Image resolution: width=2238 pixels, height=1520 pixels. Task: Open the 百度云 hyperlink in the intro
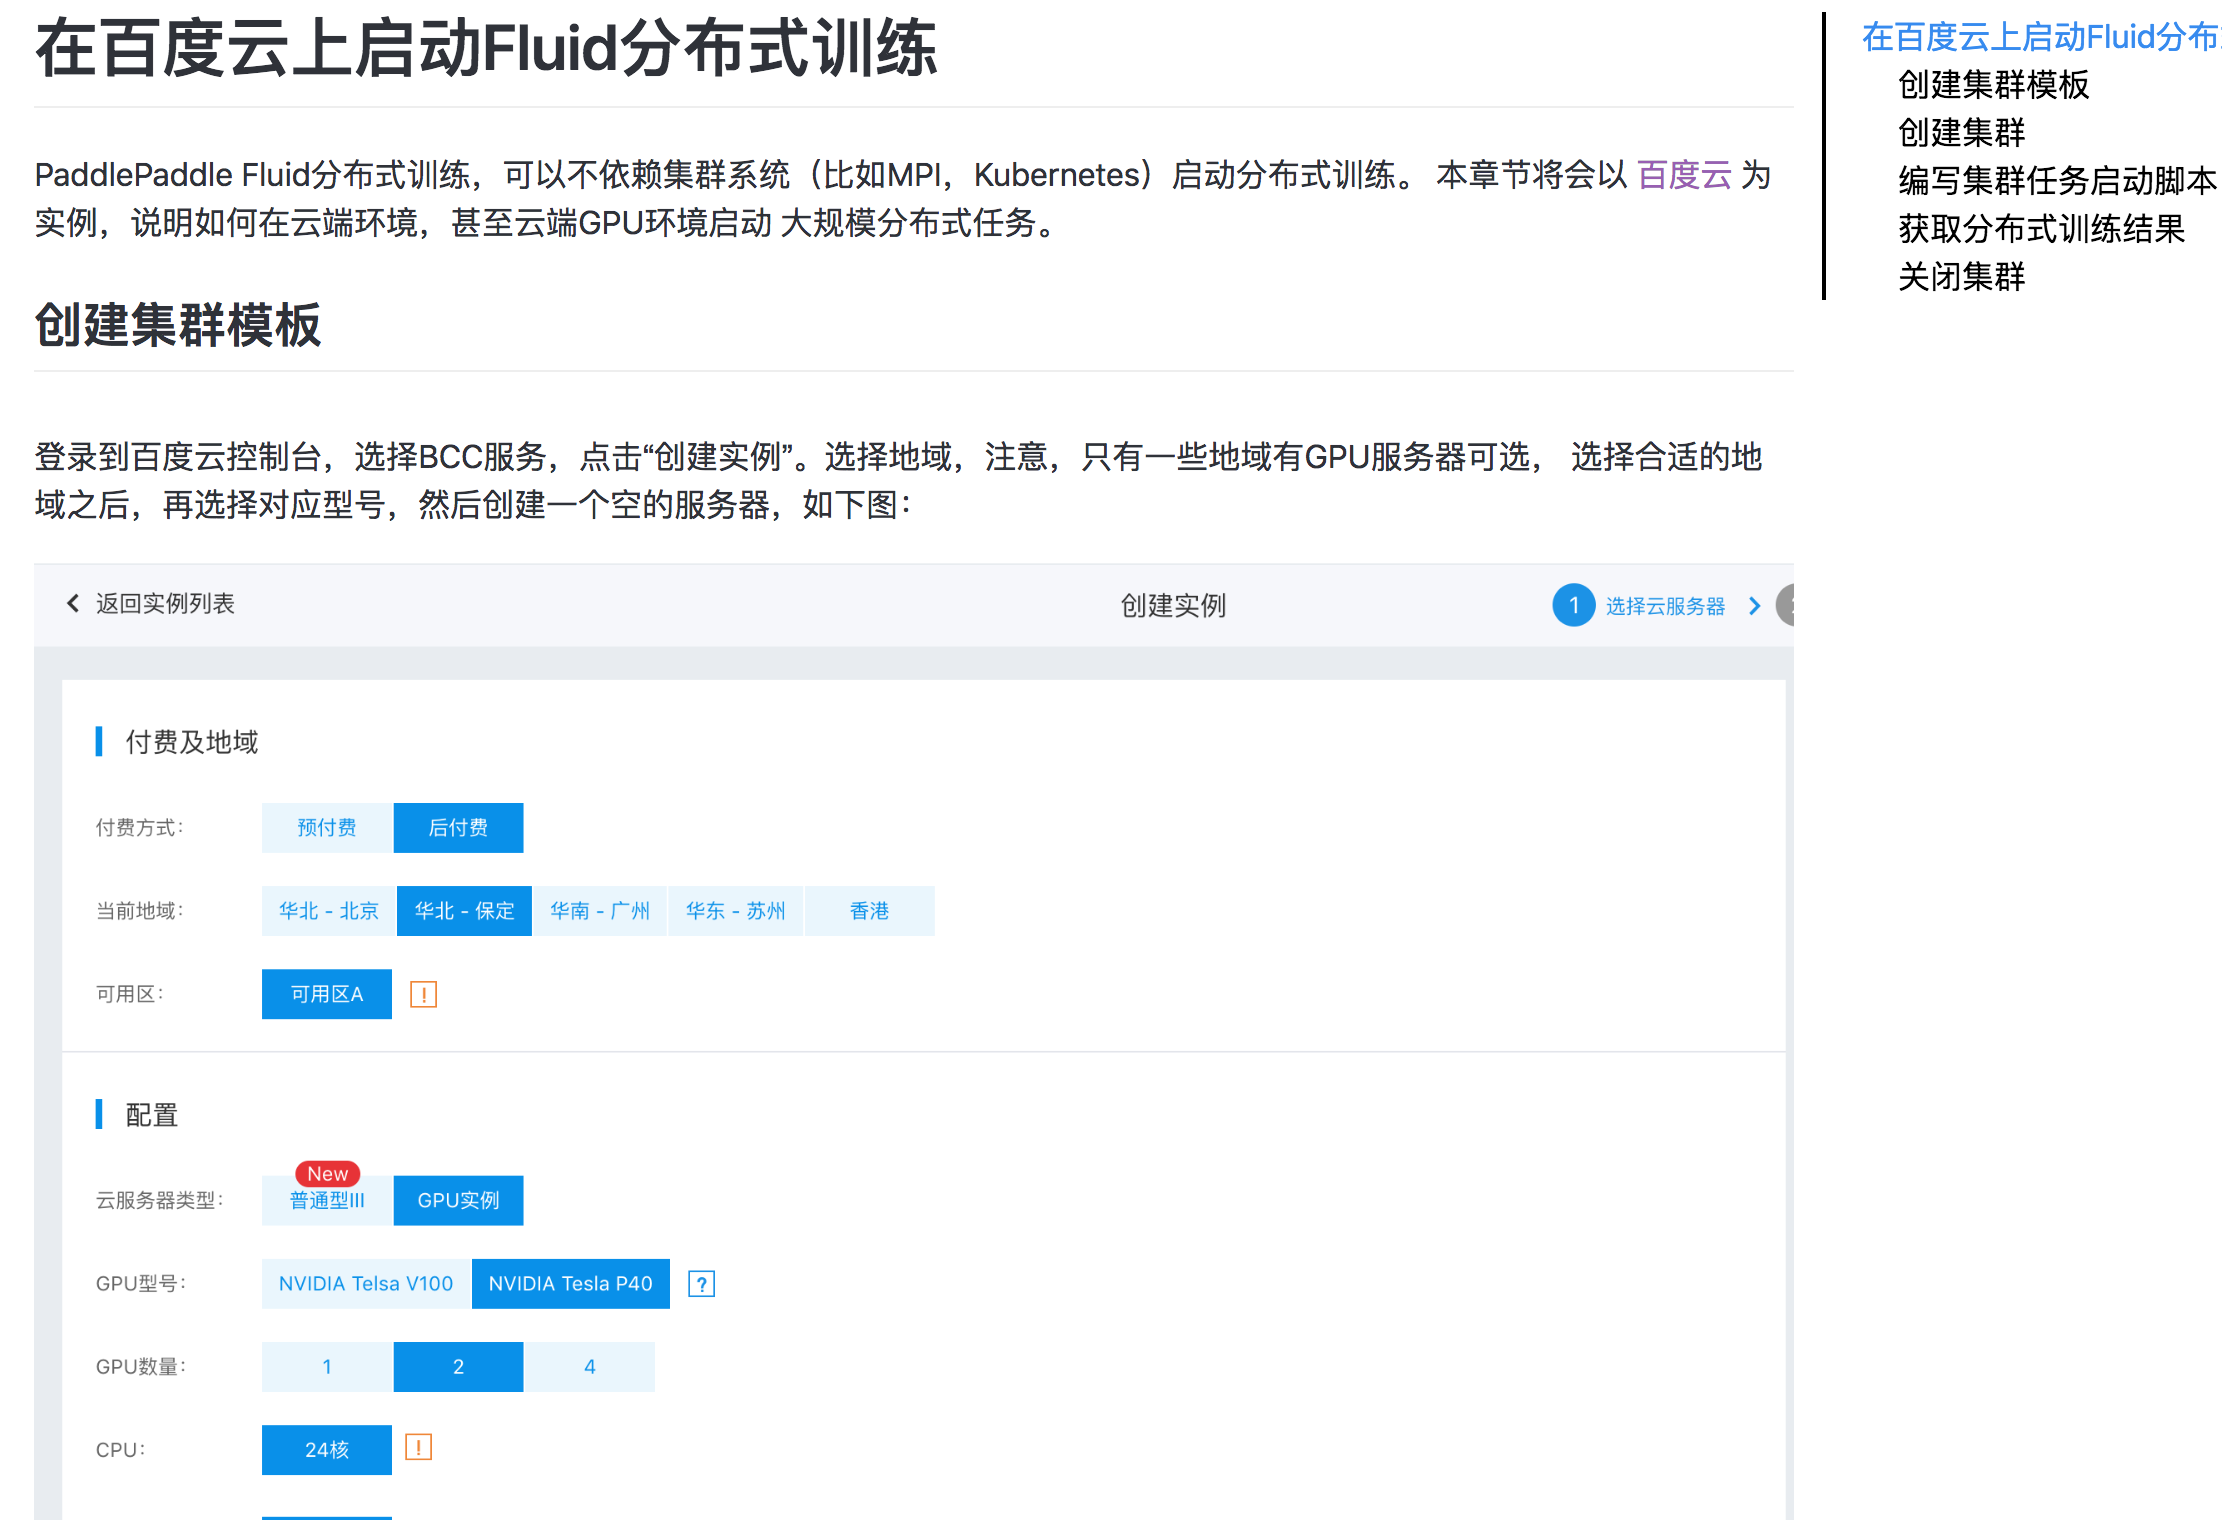pyautogui.click(x=1684, y=175)
